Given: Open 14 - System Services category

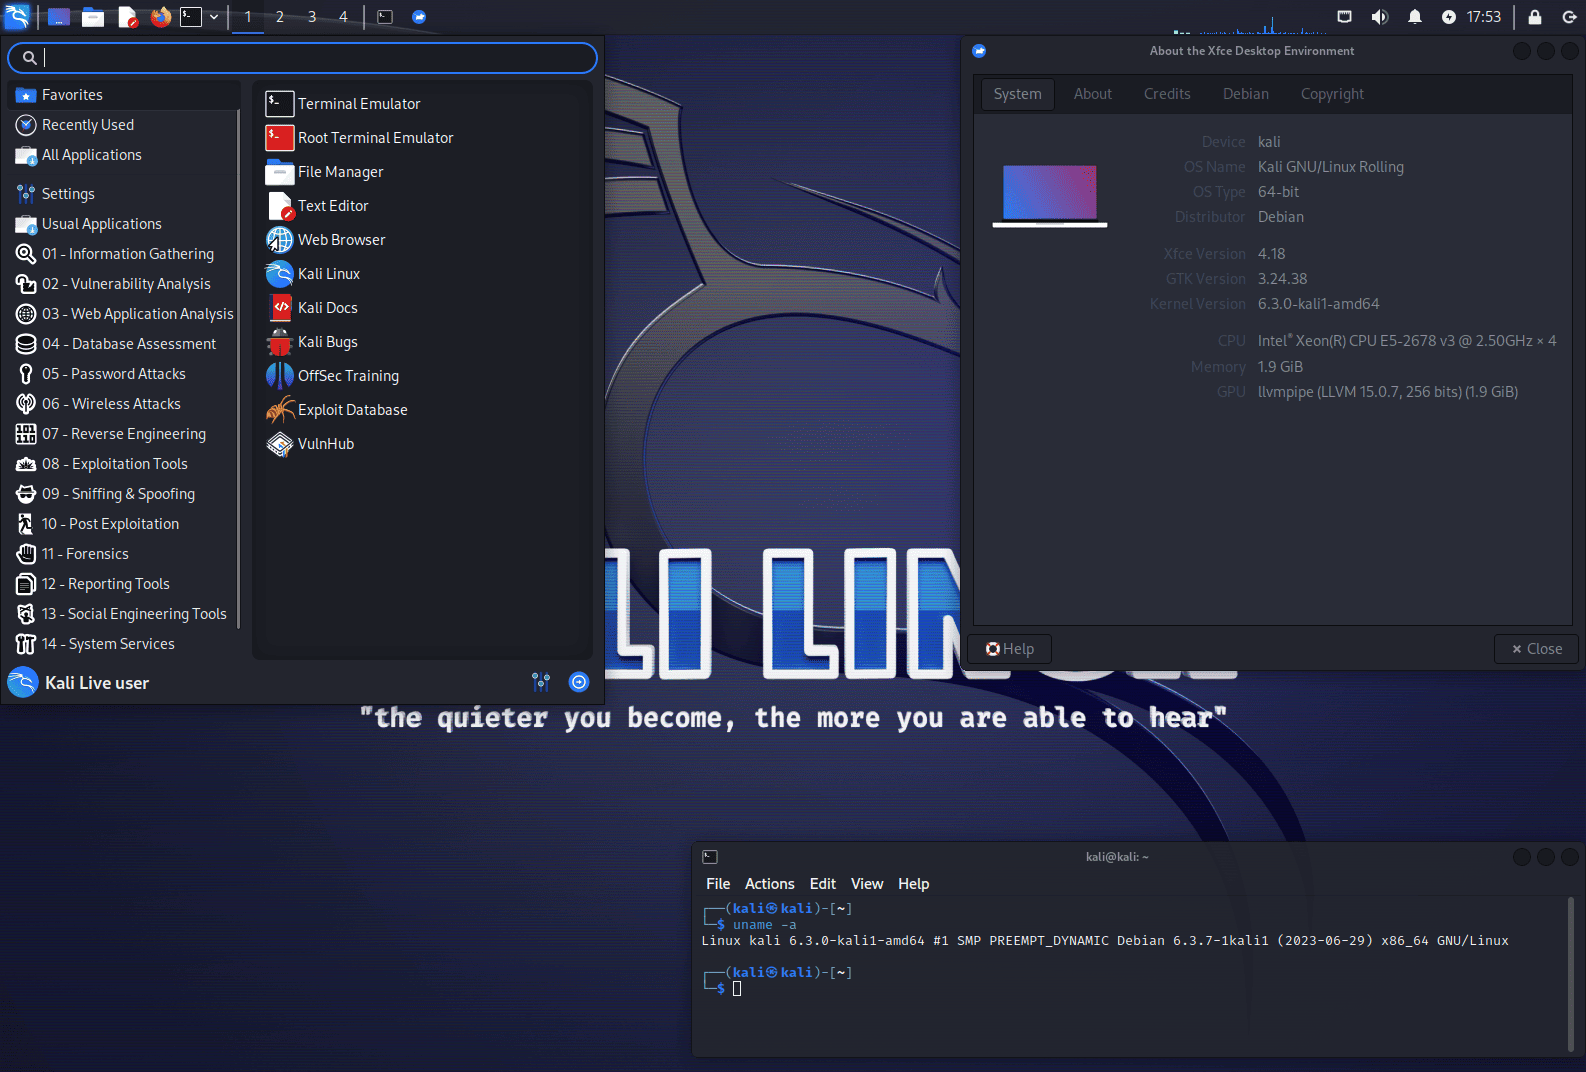Looking at the screenshot, I should [x=124, y=644].
